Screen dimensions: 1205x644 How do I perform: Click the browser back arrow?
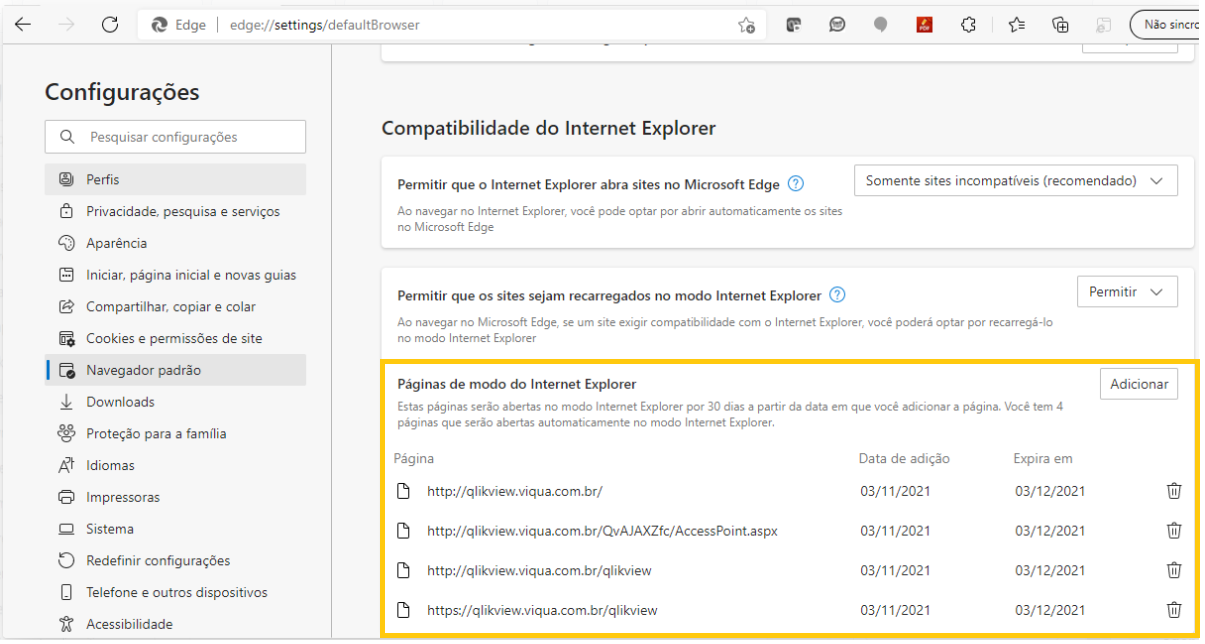[x=23, y=25]
